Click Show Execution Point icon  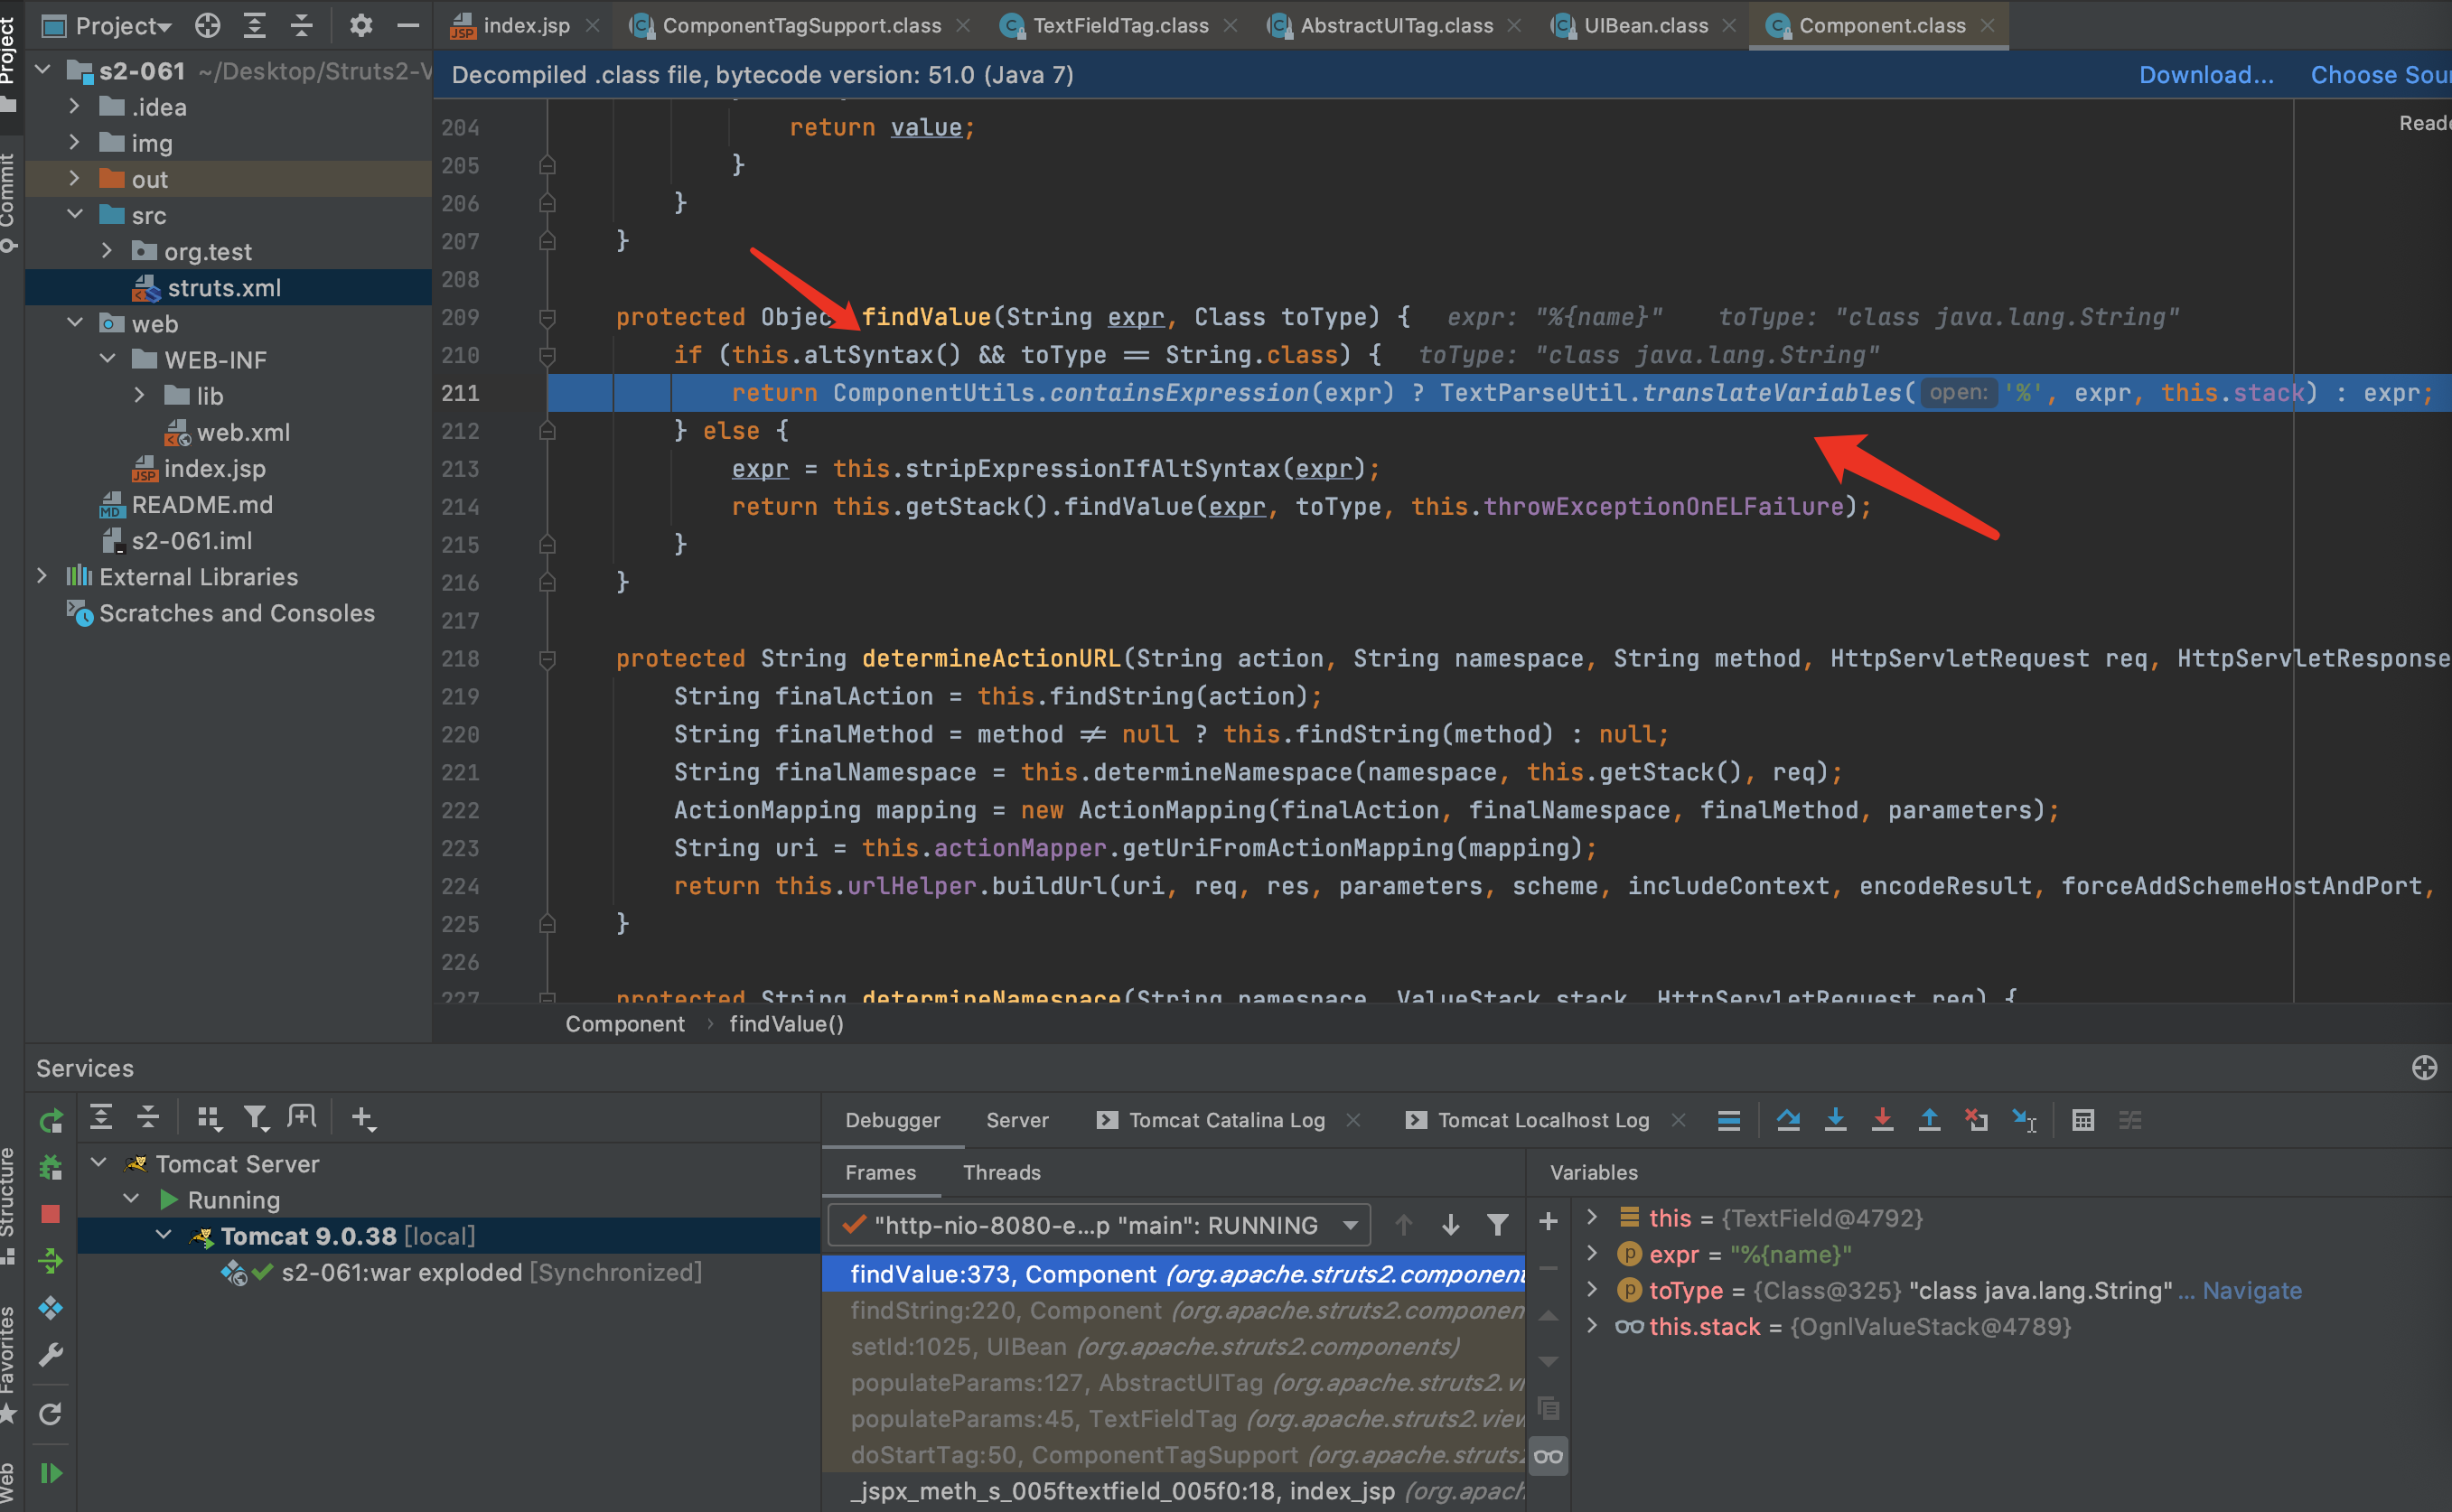[x=1729, y=1120]
